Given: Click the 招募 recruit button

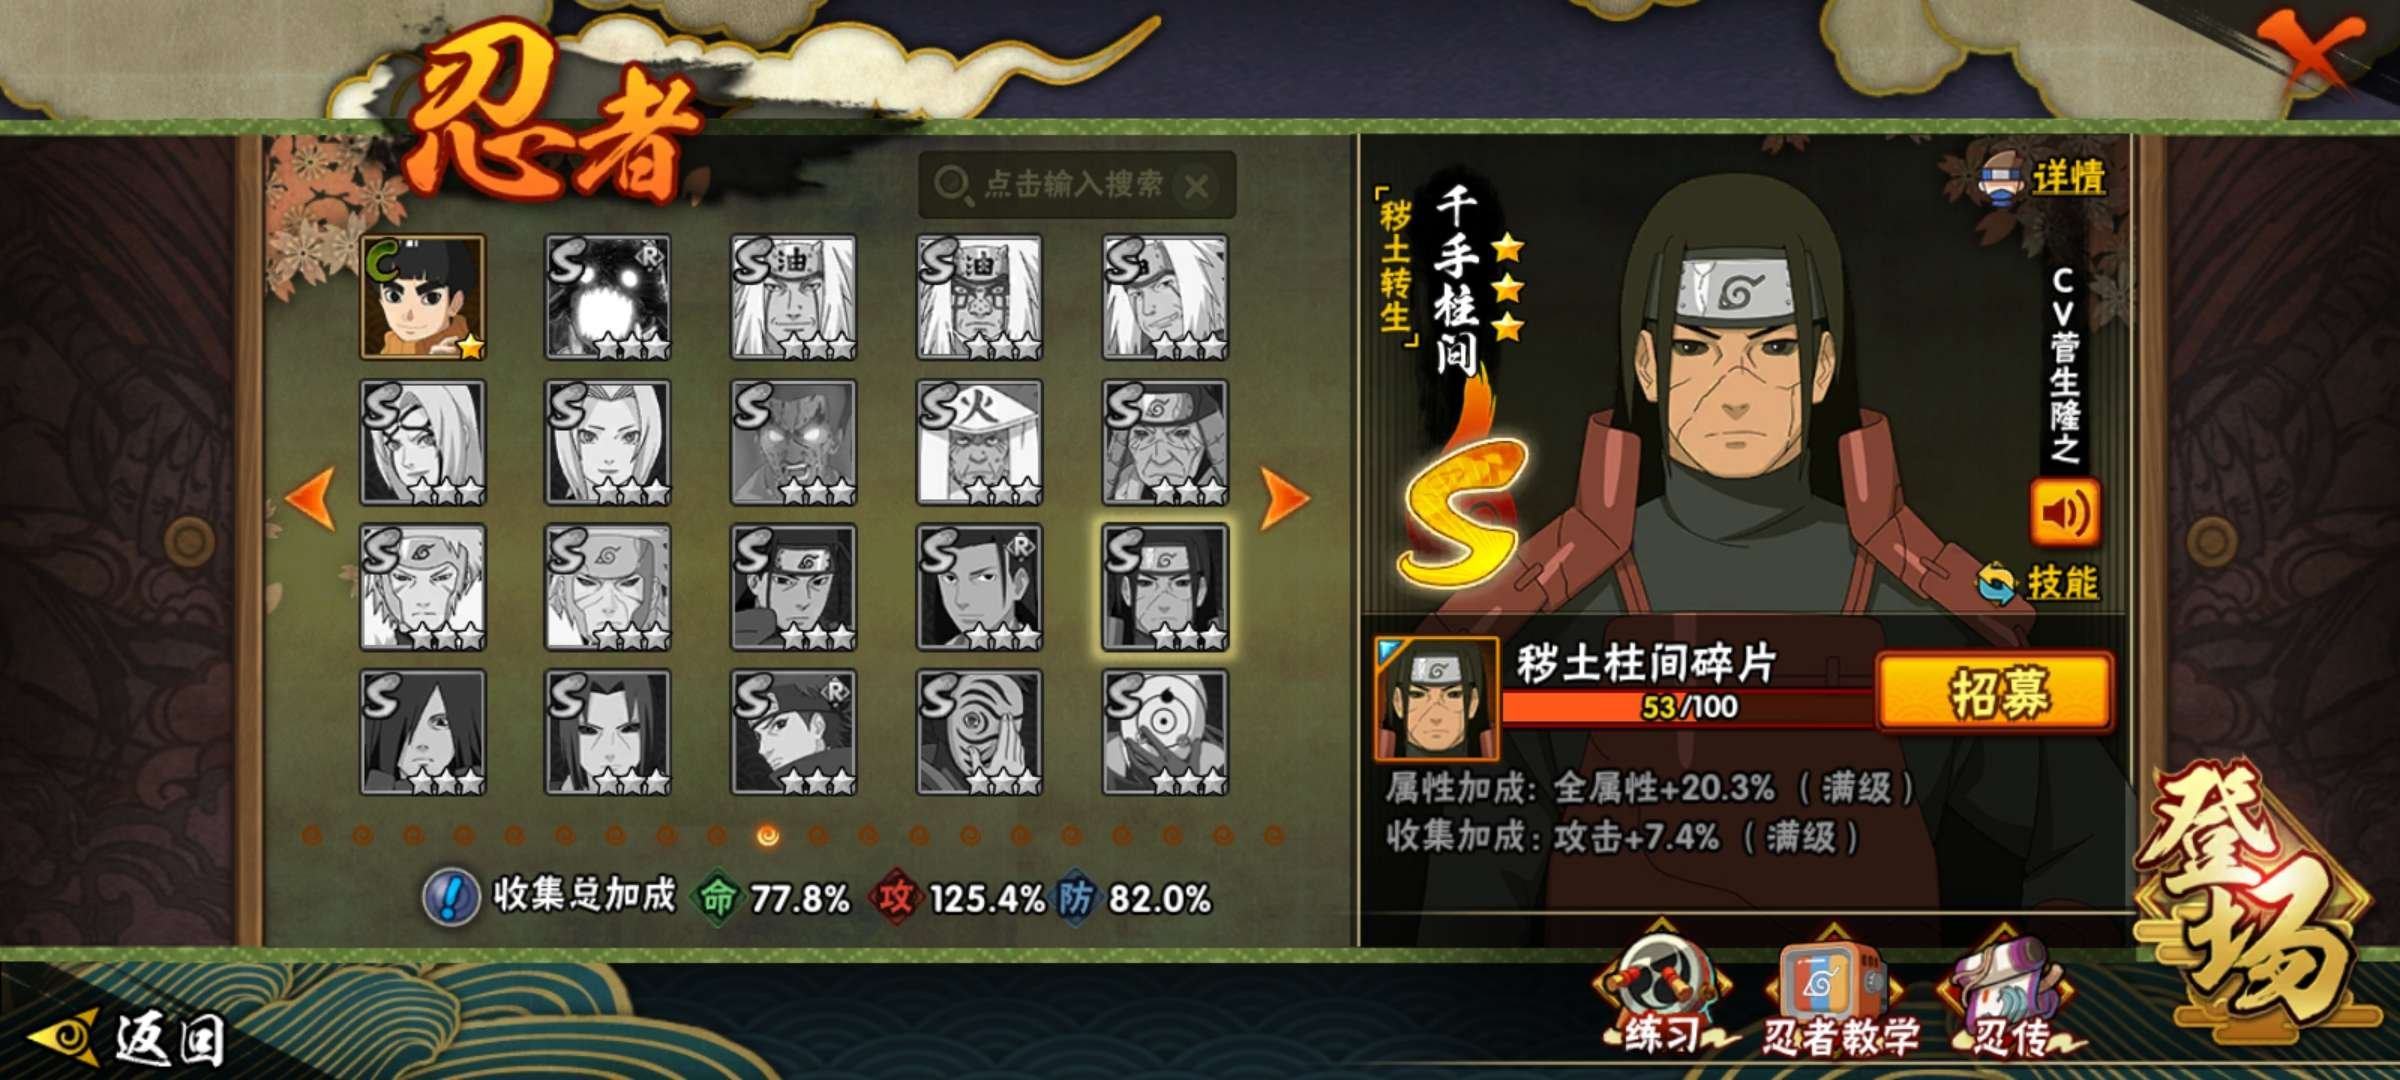Looking at the screenshot, I should click(1995, 692).
